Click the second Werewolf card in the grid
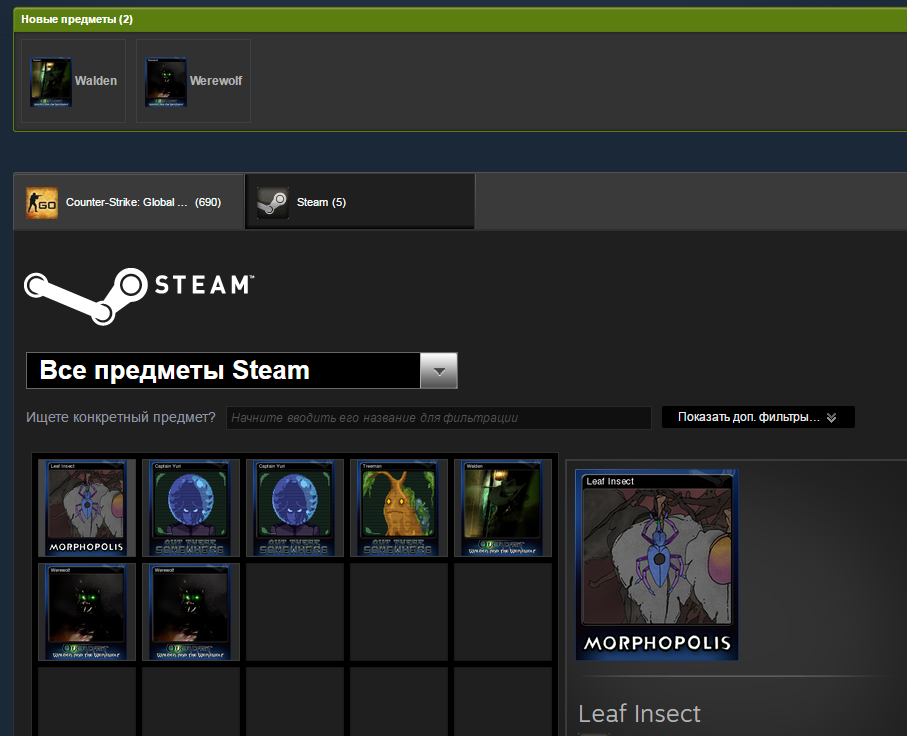The width and height of the screenshot is (907, 736). click(190, 612)
